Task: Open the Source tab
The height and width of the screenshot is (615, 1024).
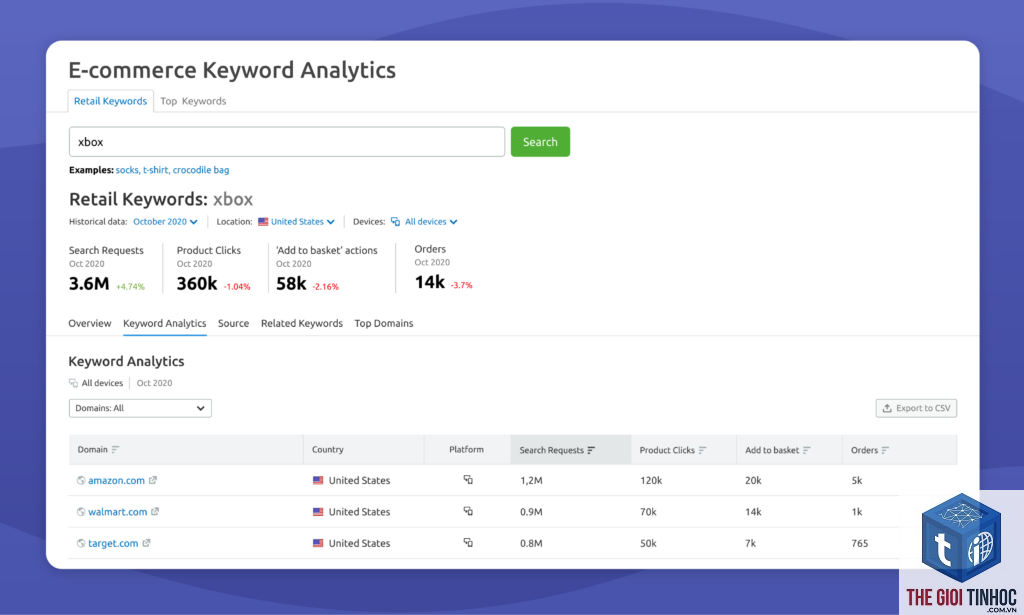Action: [233, 323]
